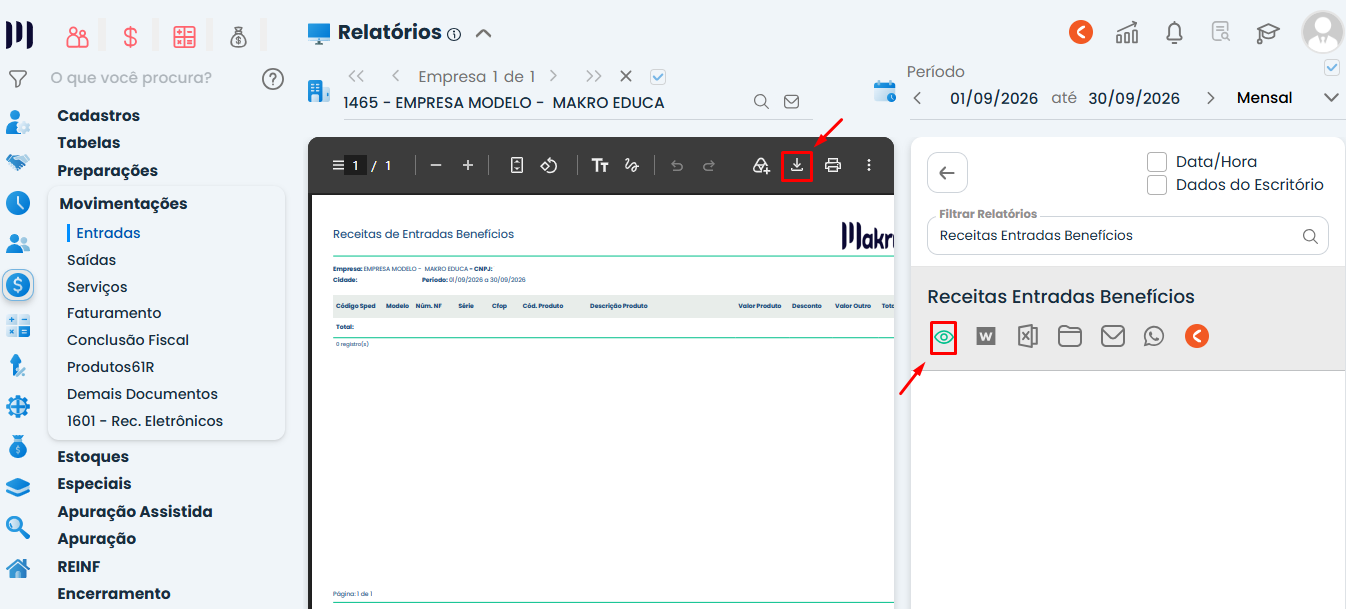Go to last company double arrow

[594, 76]
